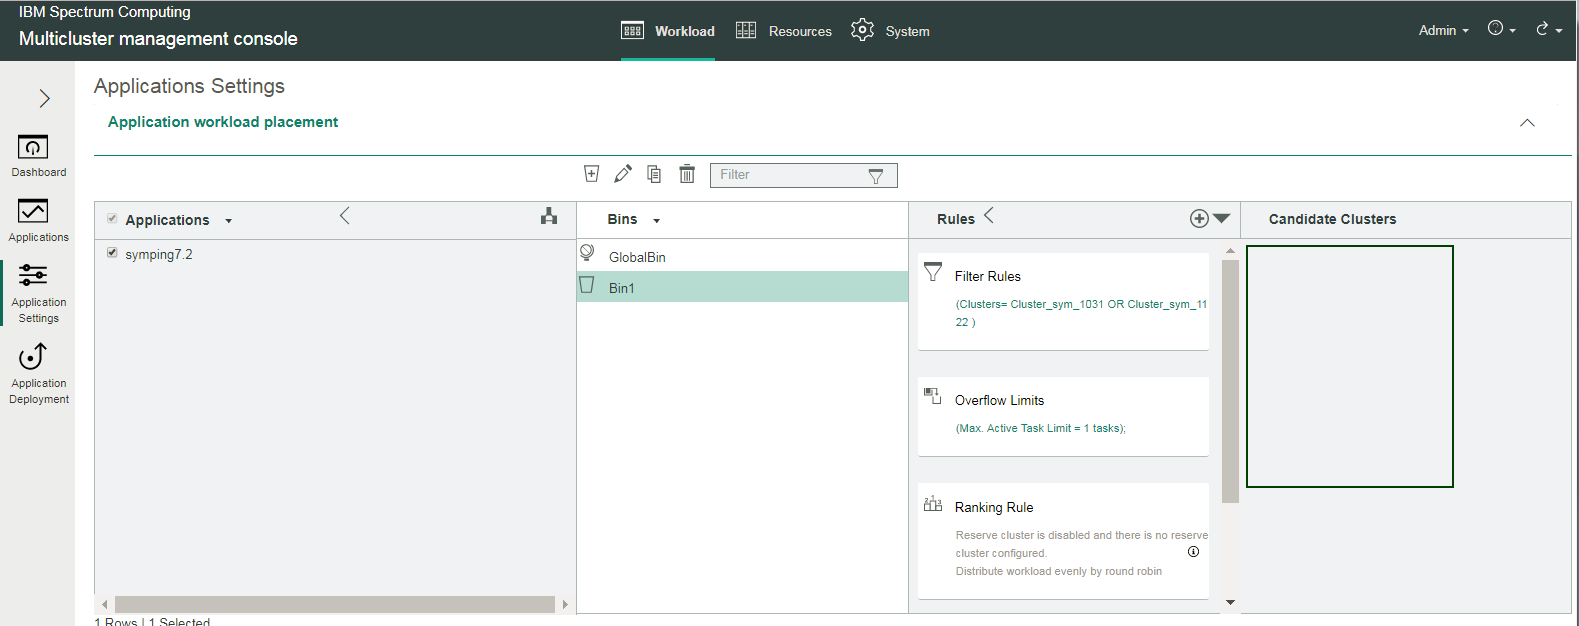Viewport: 1579px width, 626px height.
Task: Open the Admin user dropdown
Action: [1443, 31]
